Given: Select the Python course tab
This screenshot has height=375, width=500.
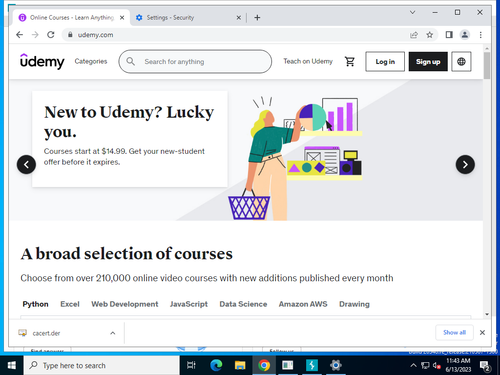Looking at the screenshot, I should (35, 304).
